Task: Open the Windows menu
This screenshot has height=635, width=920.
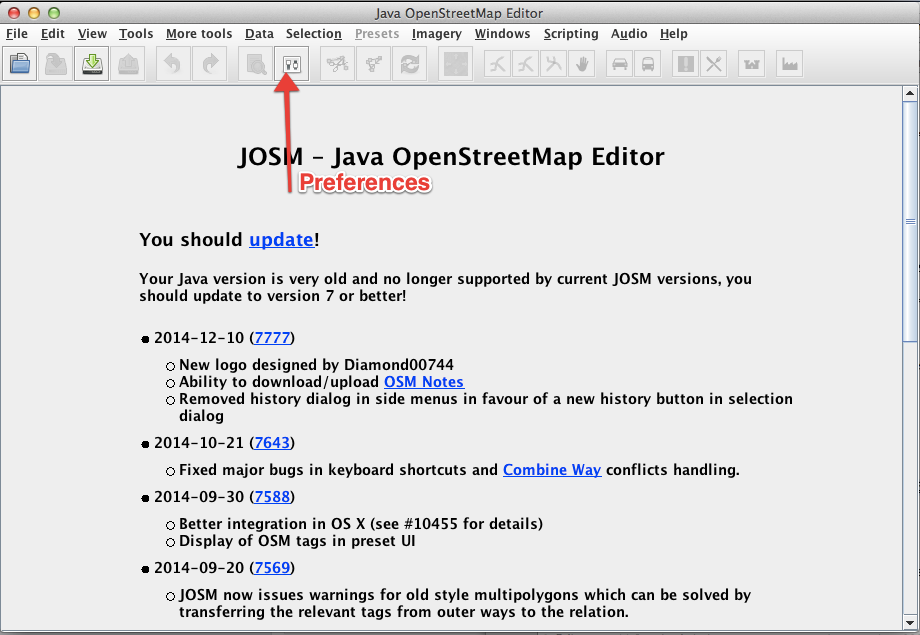Action: click(502, 34)
